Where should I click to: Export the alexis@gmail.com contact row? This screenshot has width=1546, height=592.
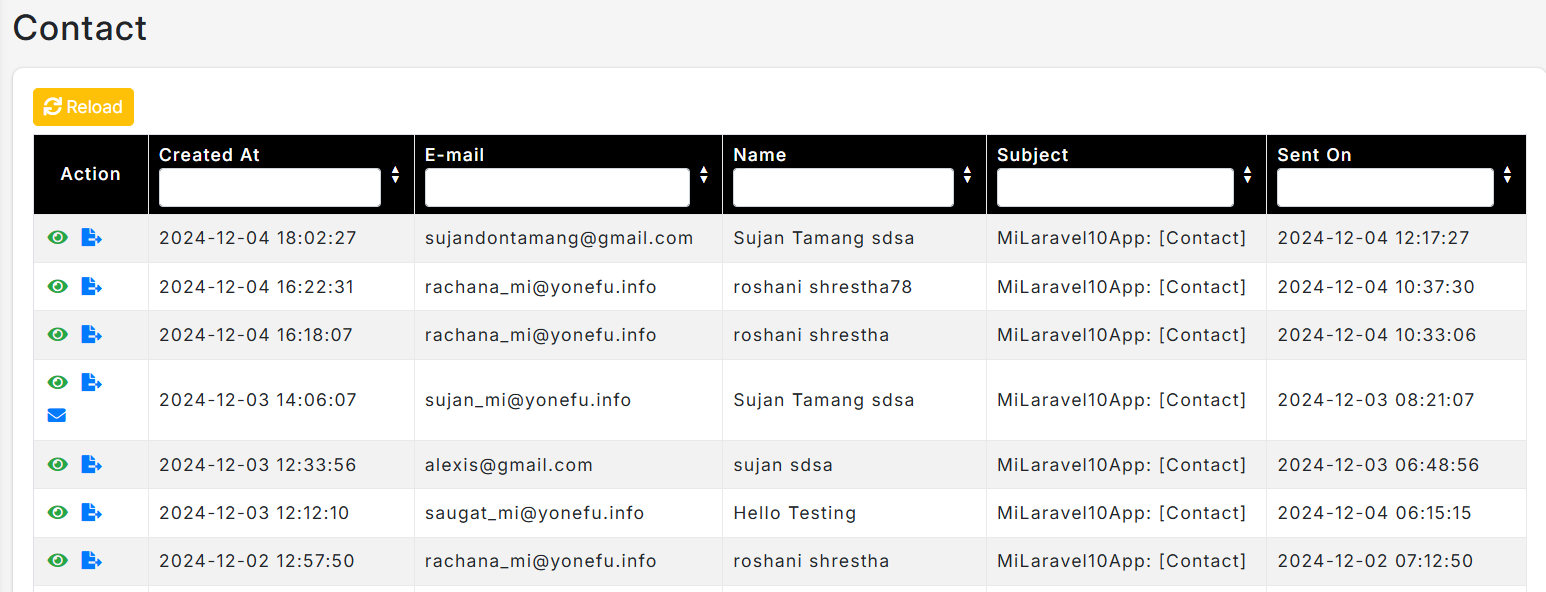[91, 464]
